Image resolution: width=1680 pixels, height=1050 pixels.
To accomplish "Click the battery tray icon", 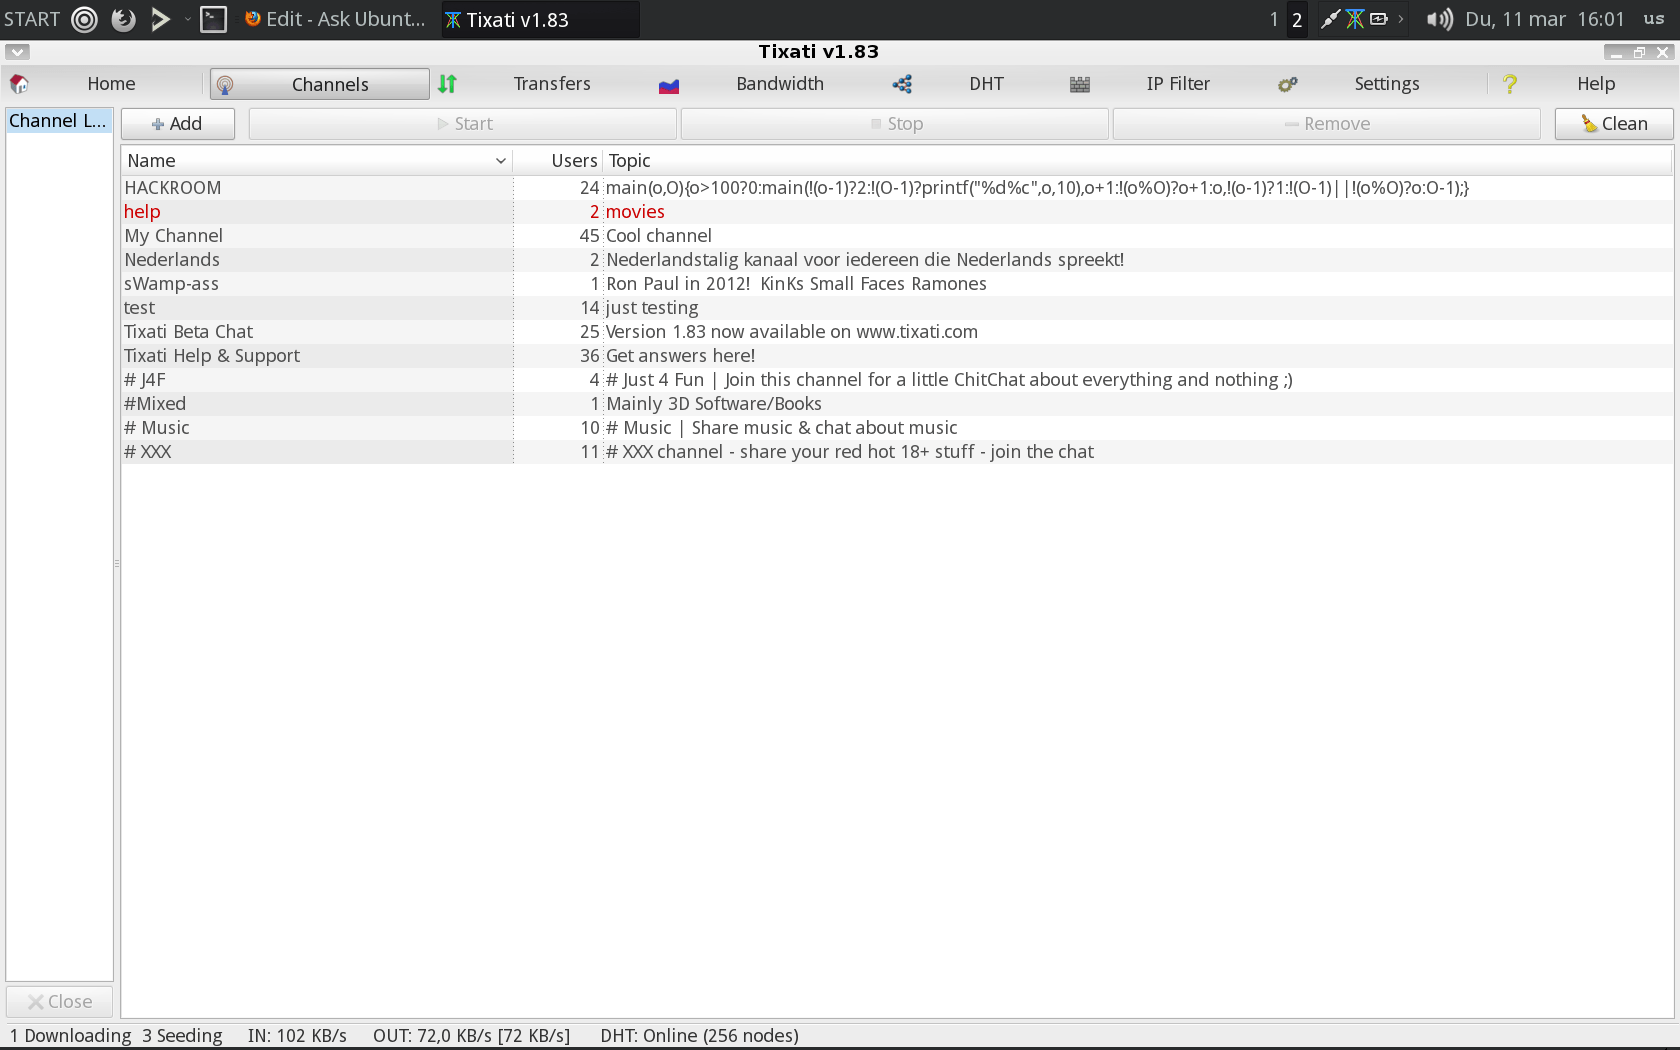I will 1379,19.
